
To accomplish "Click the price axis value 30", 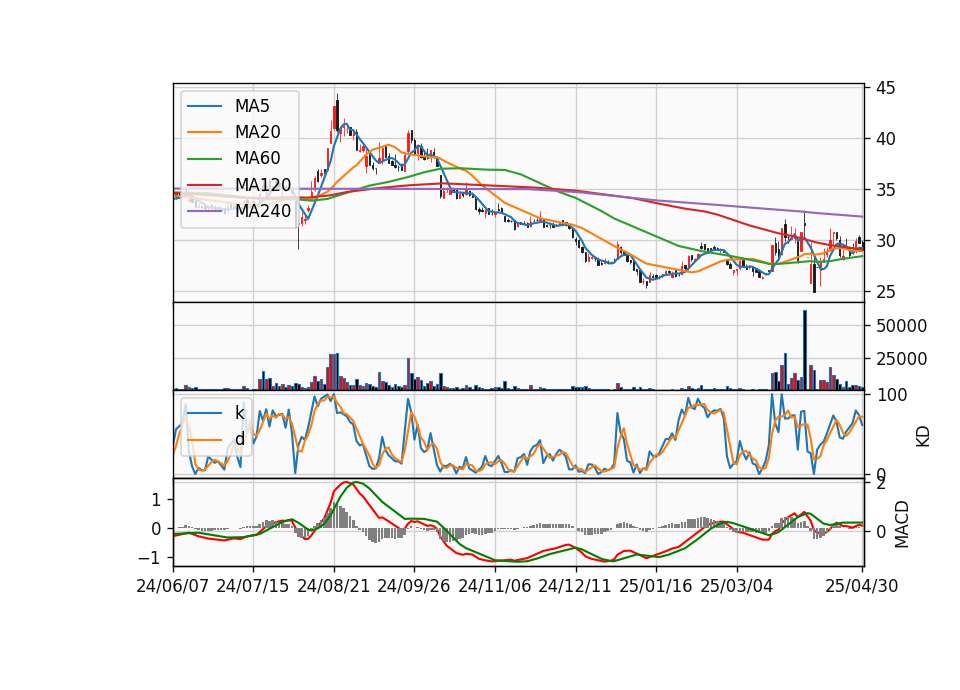I will point(886,241).
